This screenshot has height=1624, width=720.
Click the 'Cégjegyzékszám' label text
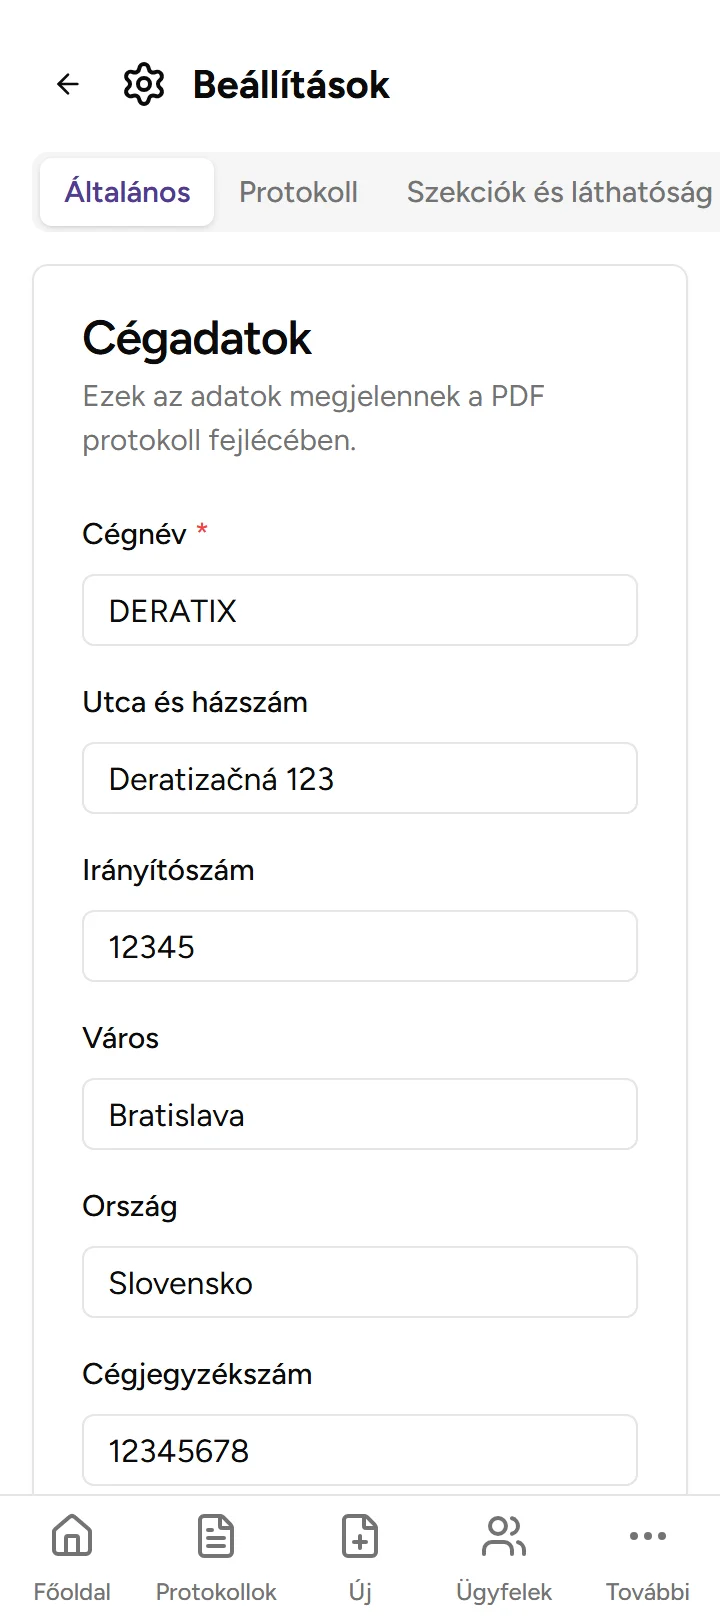point(197,1374)
